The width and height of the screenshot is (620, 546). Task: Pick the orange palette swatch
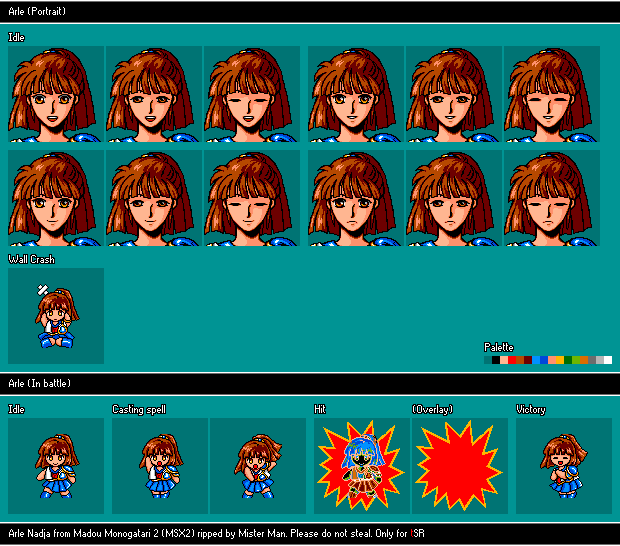[x=584, y=360]
